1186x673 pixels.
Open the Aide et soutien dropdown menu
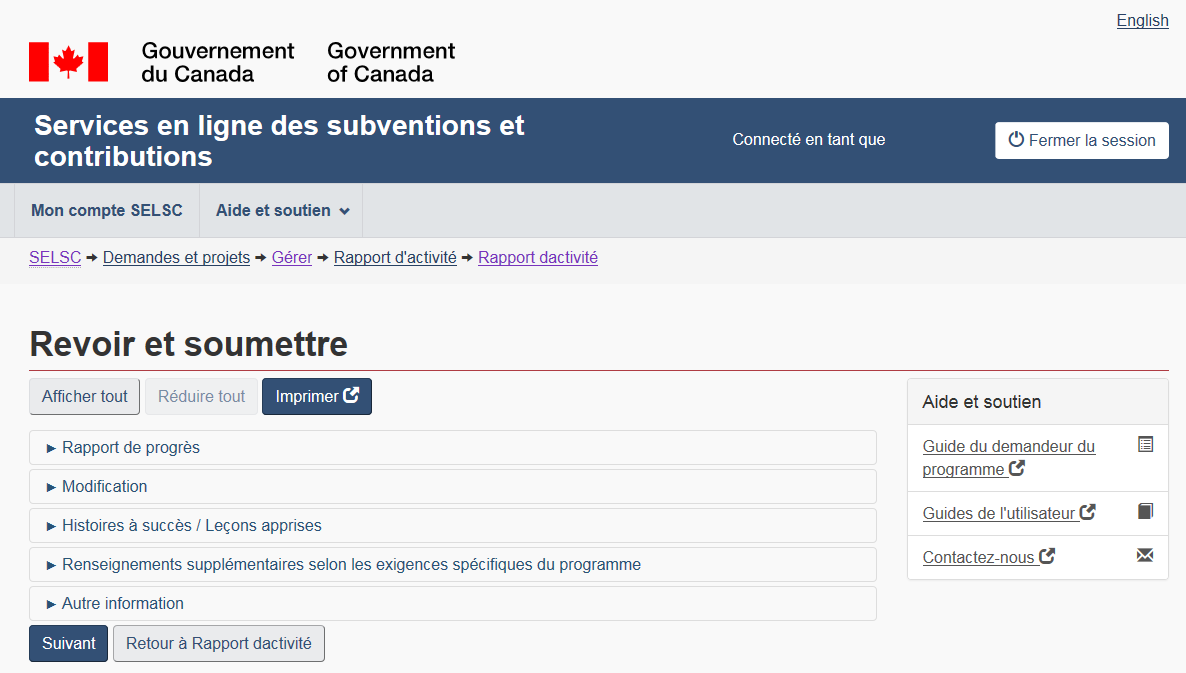pos(282,211)
